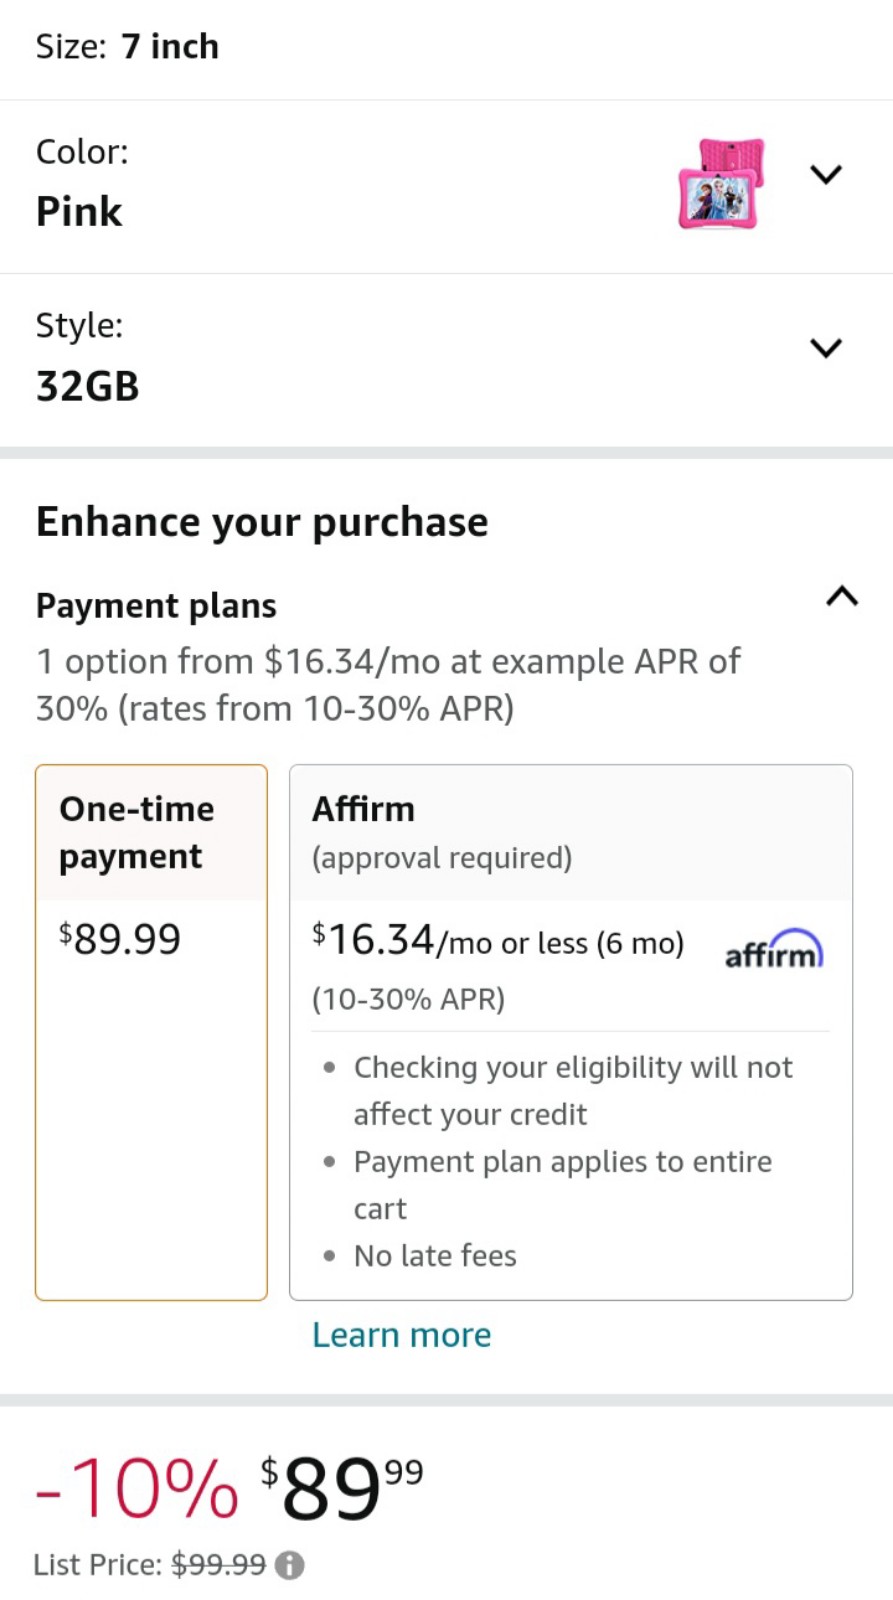The image size is (893, 1600).
Task: Select the One-time payment option
Action: click(151, 1032)
